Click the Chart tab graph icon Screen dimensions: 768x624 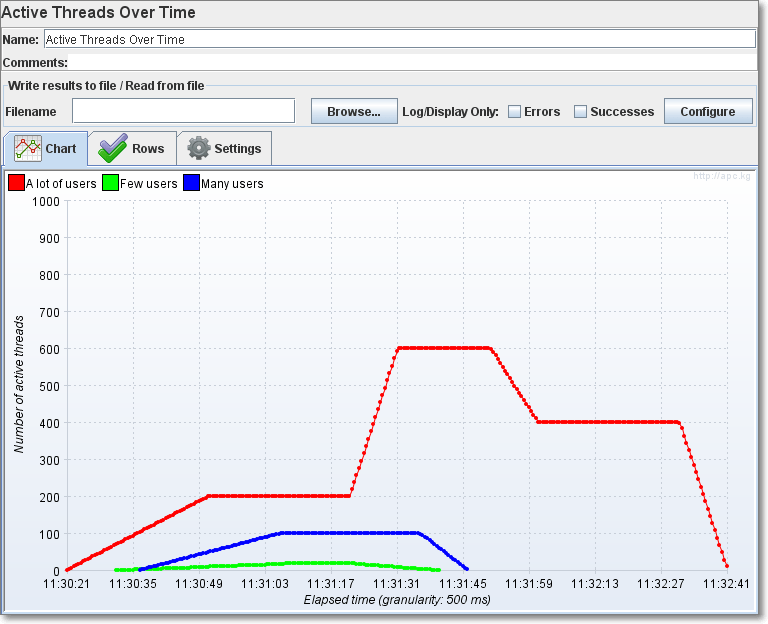[28, 148]
